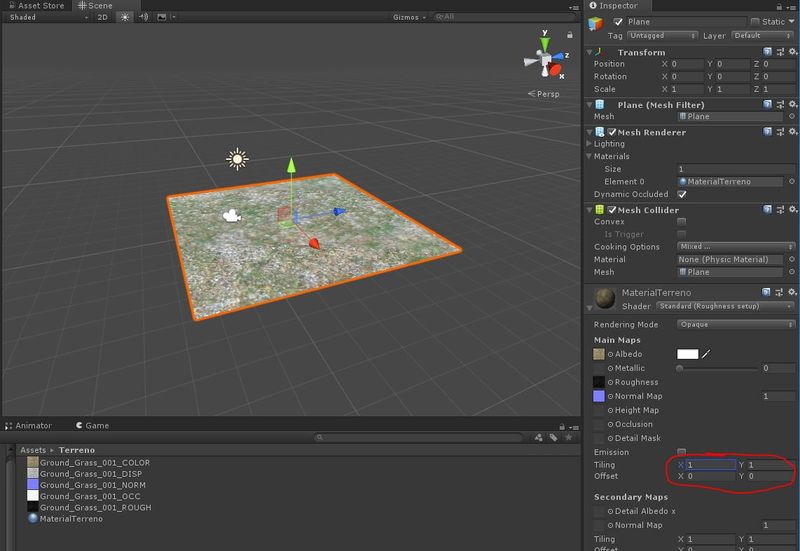Expand the Lighting foldout
The width and height of the screenshot is (800, 551).
point(589,144)
